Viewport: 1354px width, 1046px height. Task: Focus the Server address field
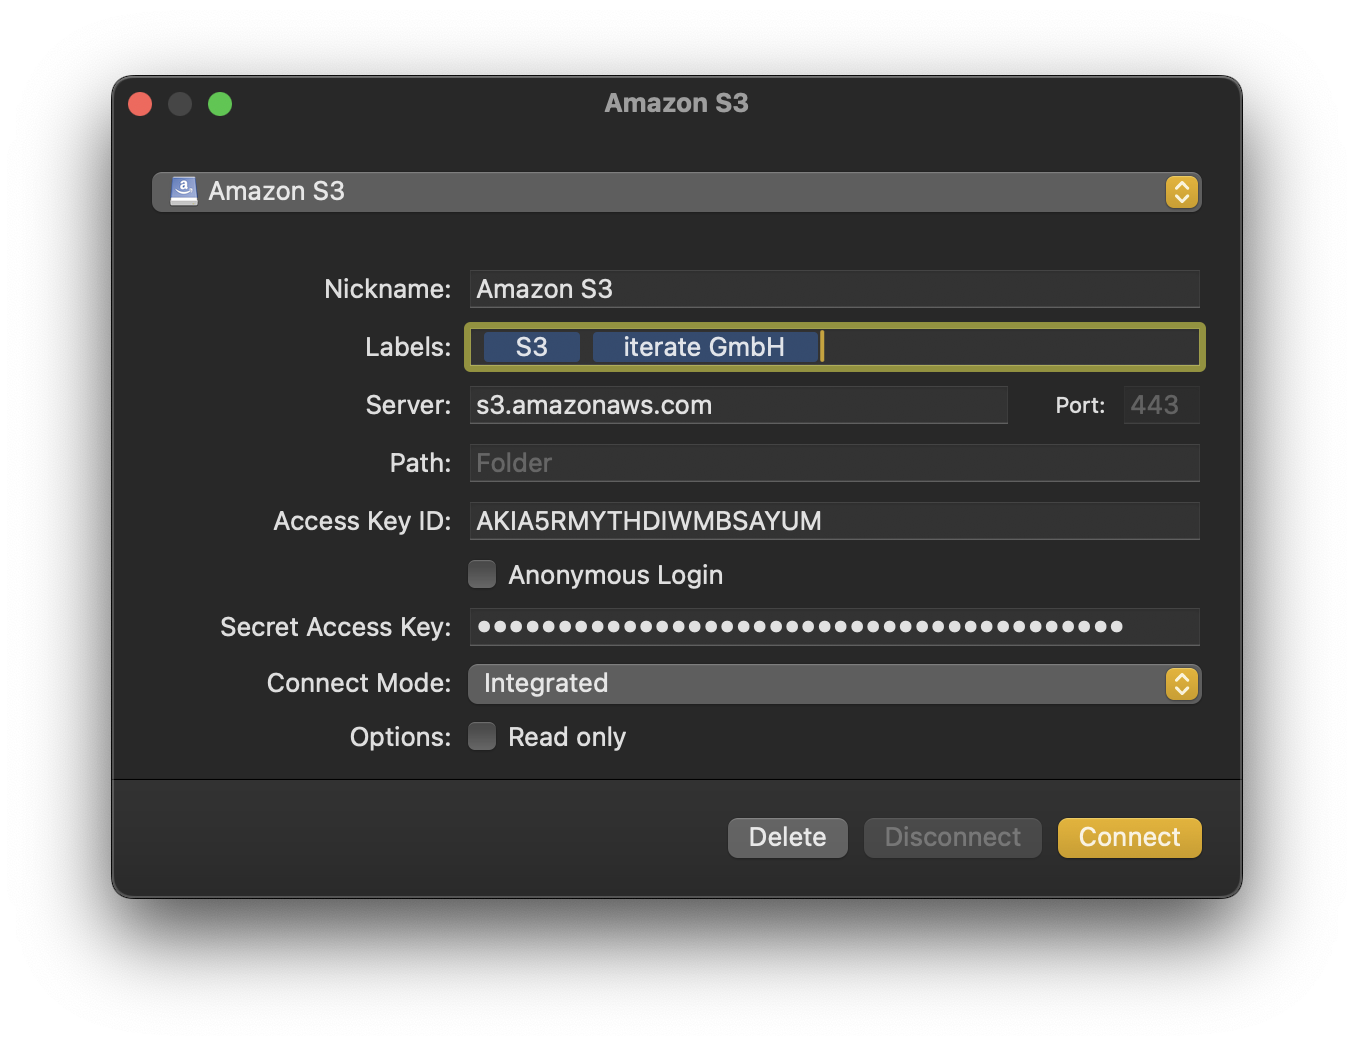pos(738,405)
